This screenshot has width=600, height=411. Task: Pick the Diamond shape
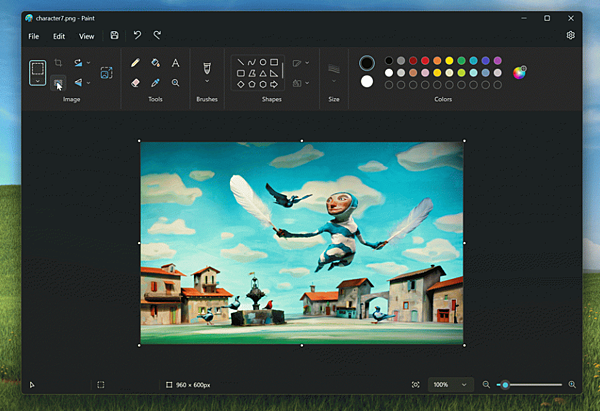click(240, 84)
